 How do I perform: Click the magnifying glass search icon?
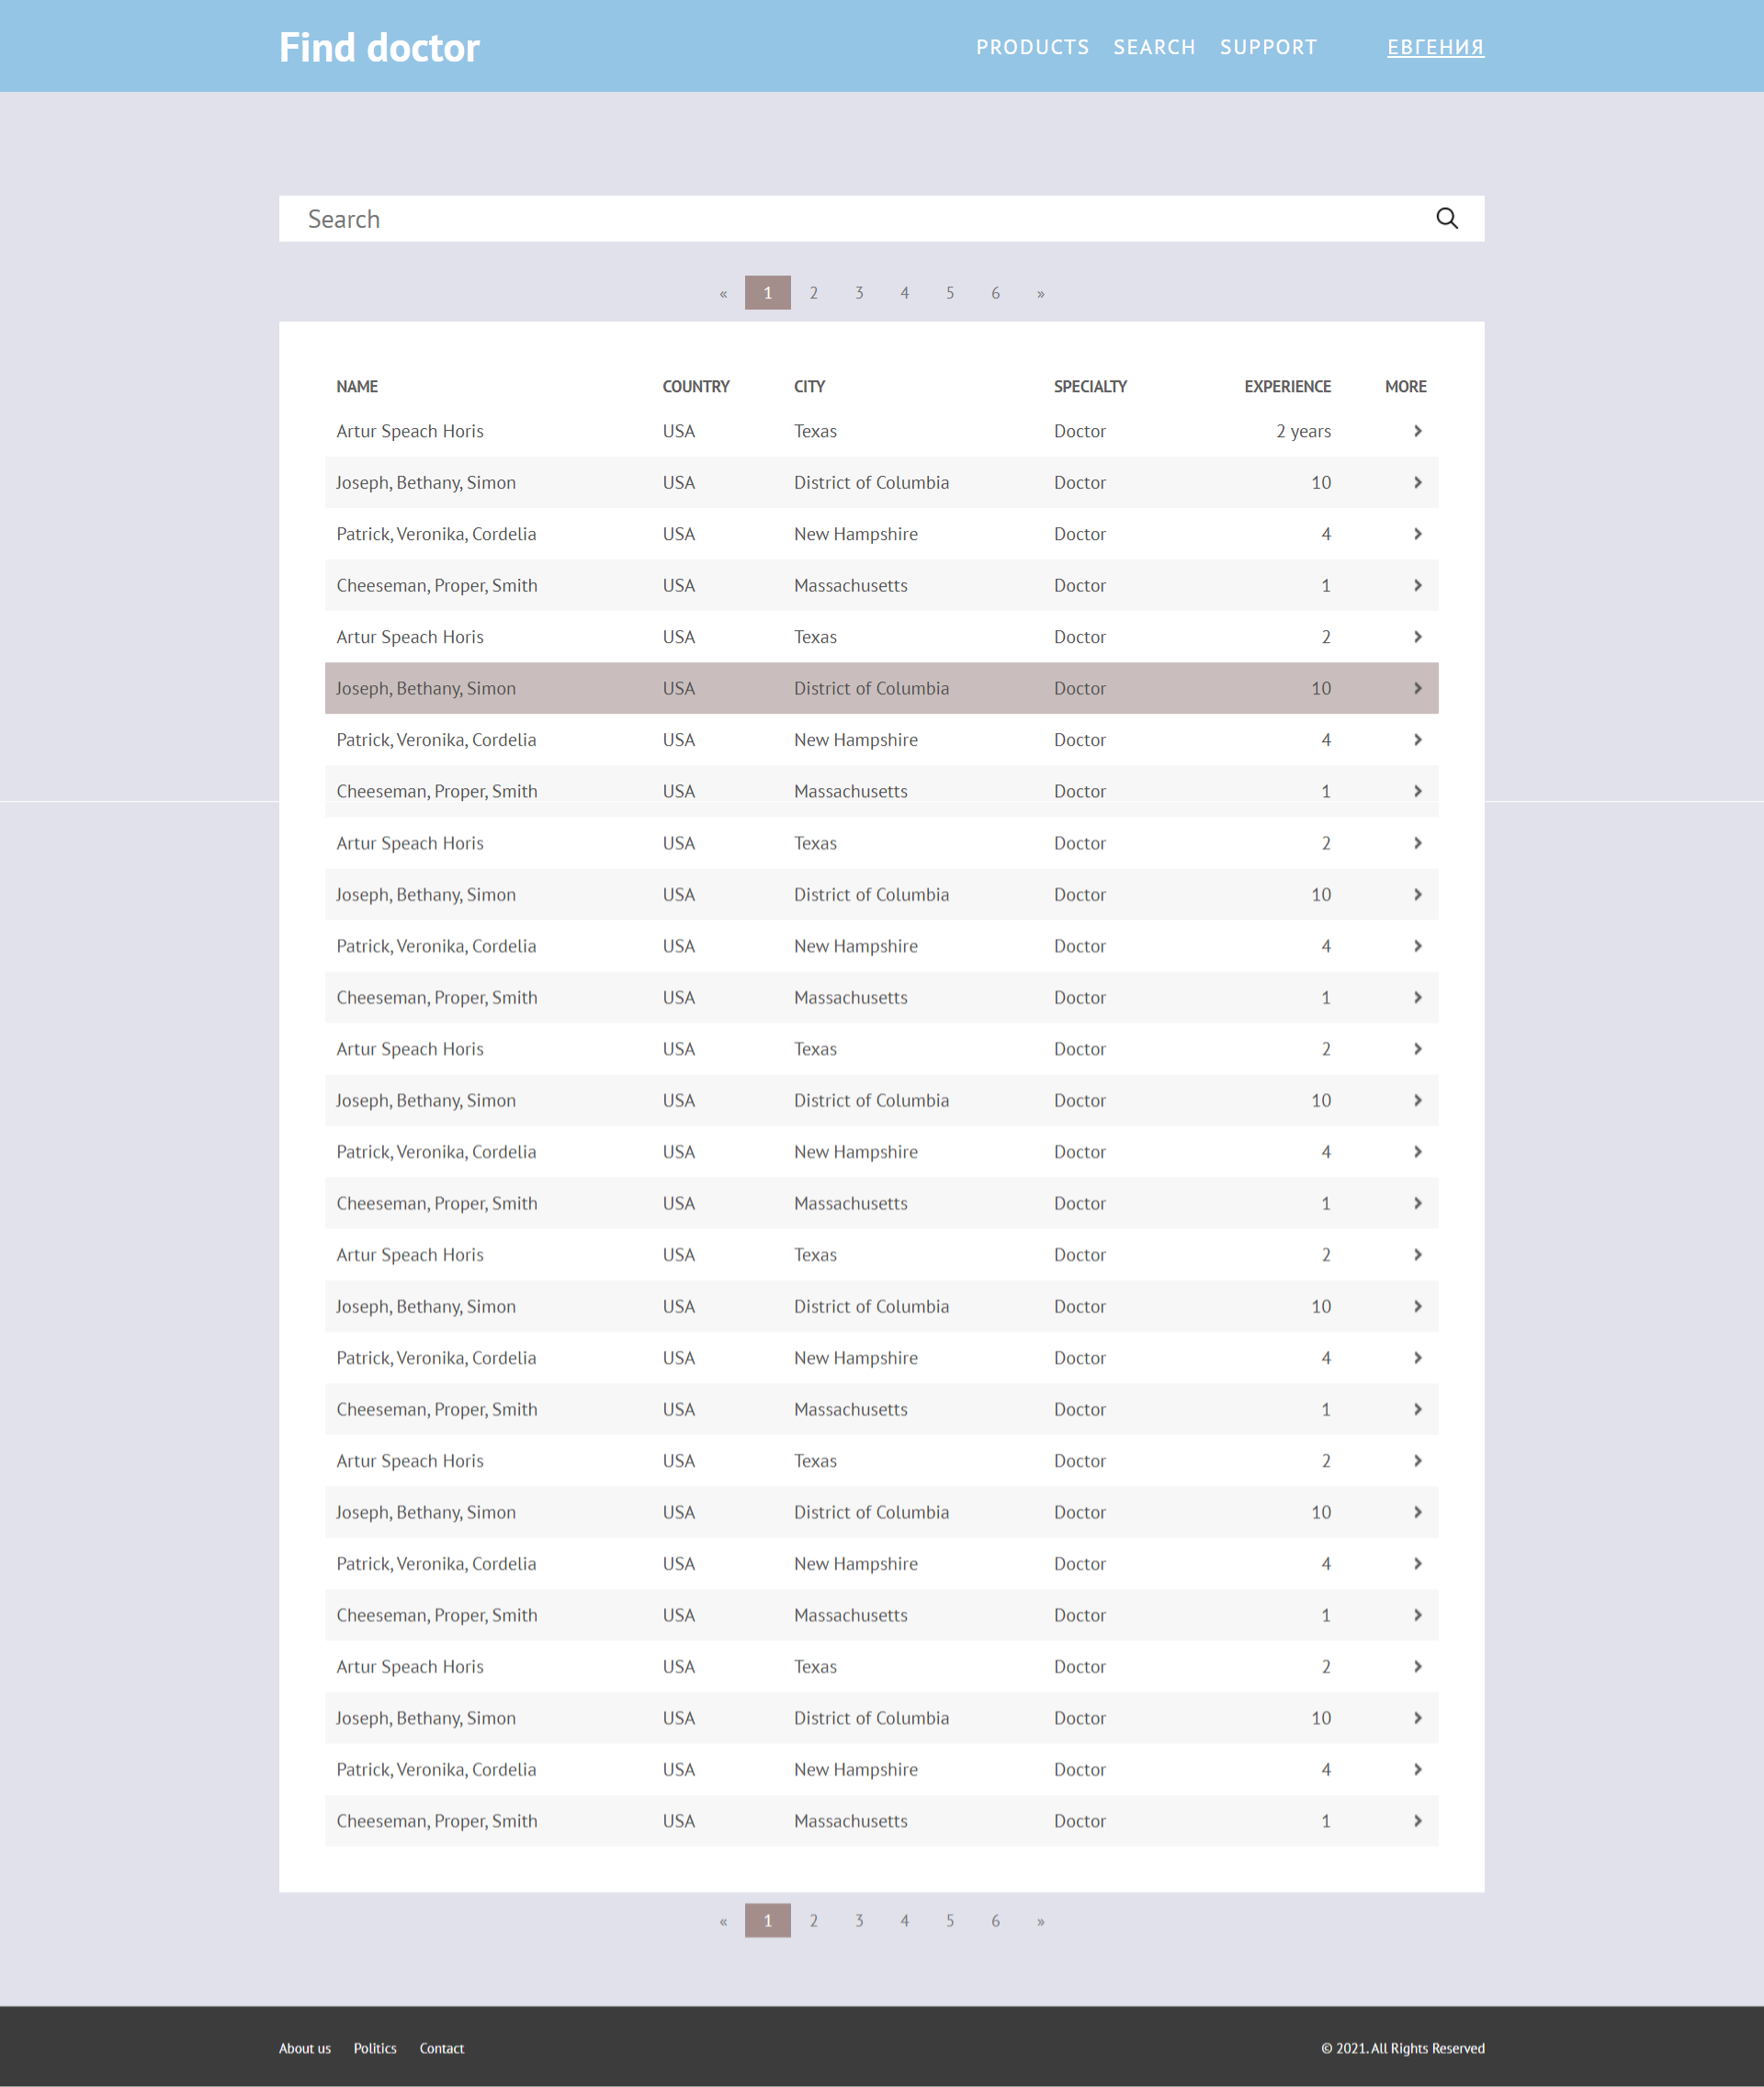(1446, 218)
